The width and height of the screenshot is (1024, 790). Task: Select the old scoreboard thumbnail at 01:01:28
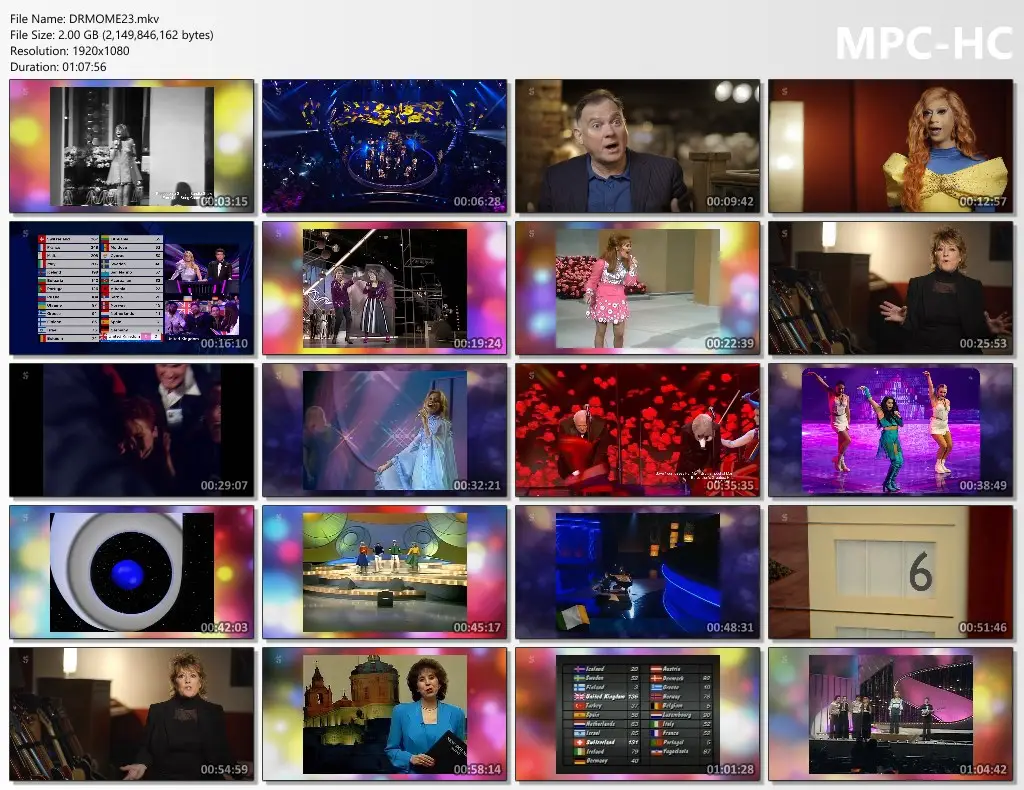click(x=637, y=714)
